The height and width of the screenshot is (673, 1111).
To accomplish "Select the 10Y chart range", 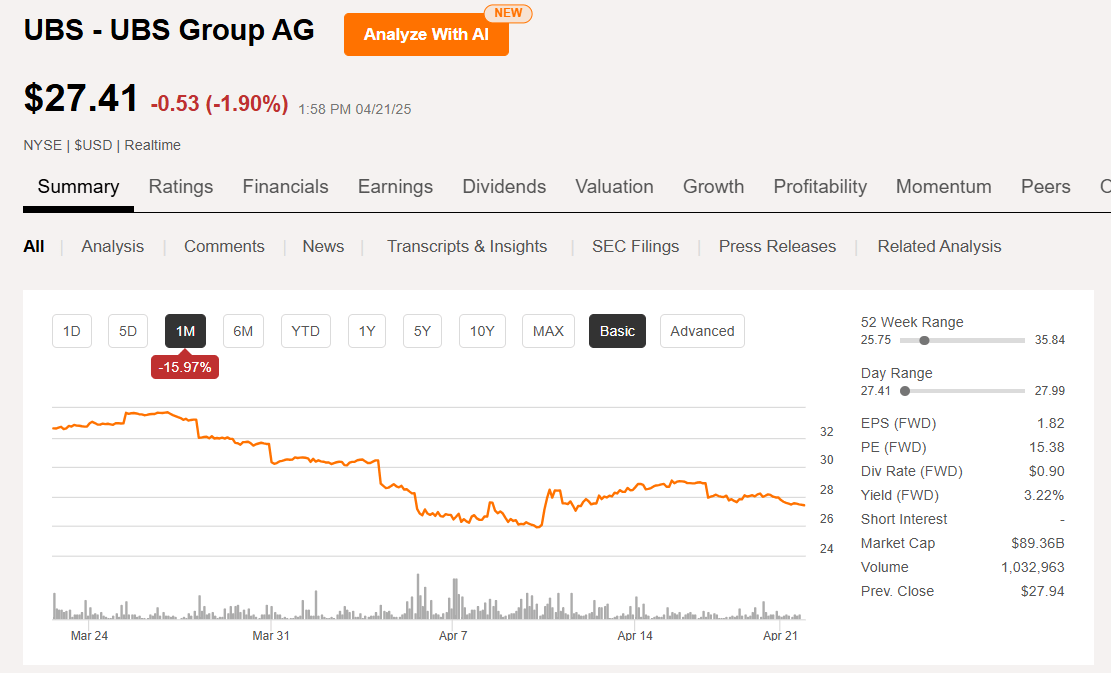I will tap(482, 331).
